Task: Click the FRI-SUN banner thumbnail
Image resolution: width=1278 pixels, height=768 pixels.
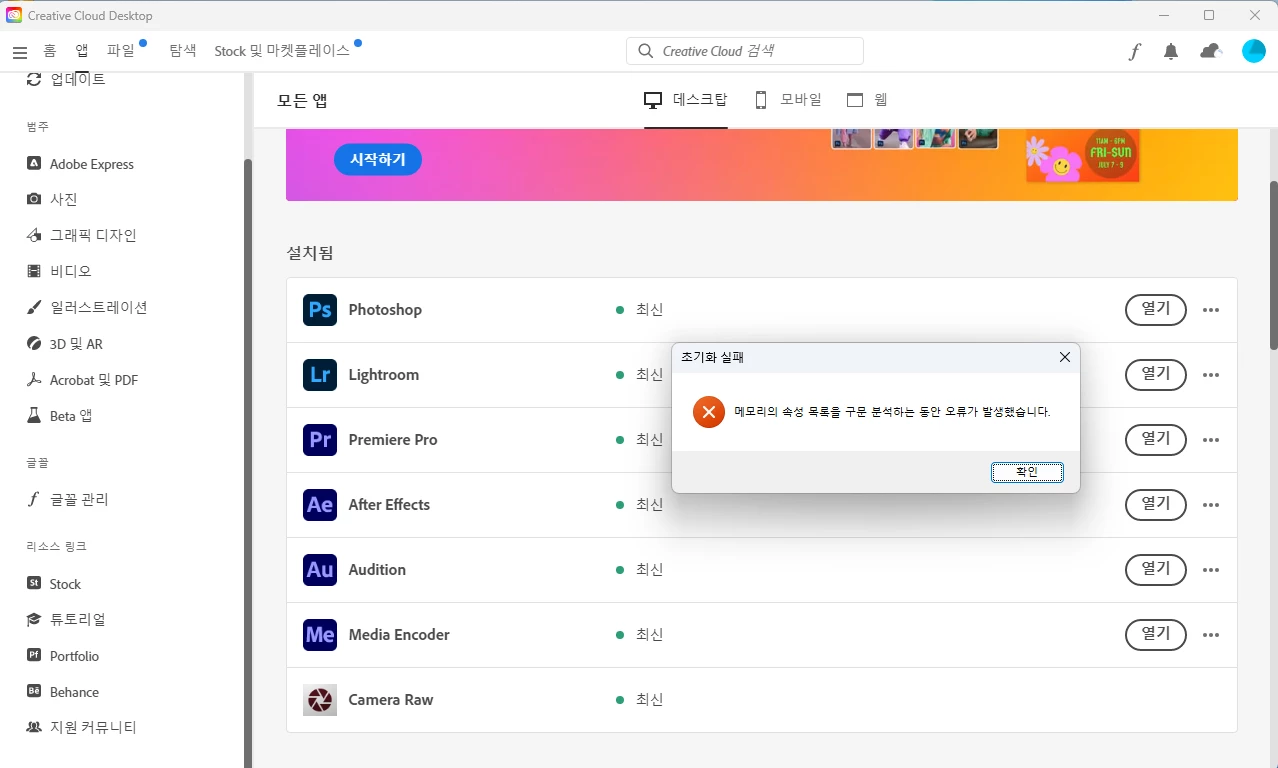Action: coord(1083,155)
